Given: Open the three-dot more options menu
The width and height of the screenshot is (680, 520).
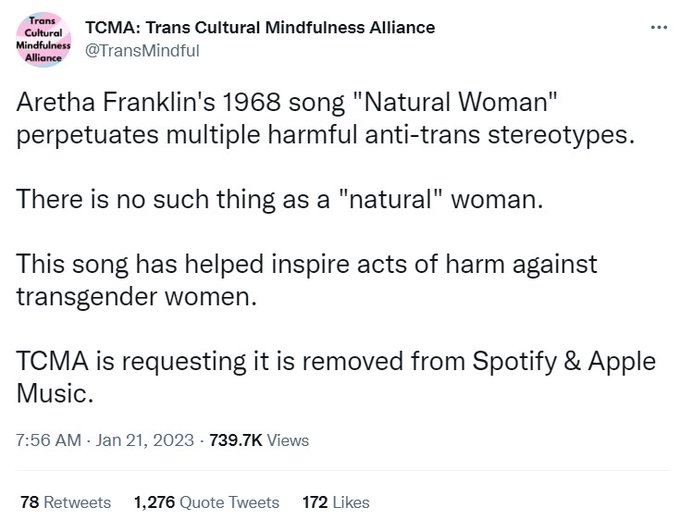Looking at the screenshot, I should point(659,27).
